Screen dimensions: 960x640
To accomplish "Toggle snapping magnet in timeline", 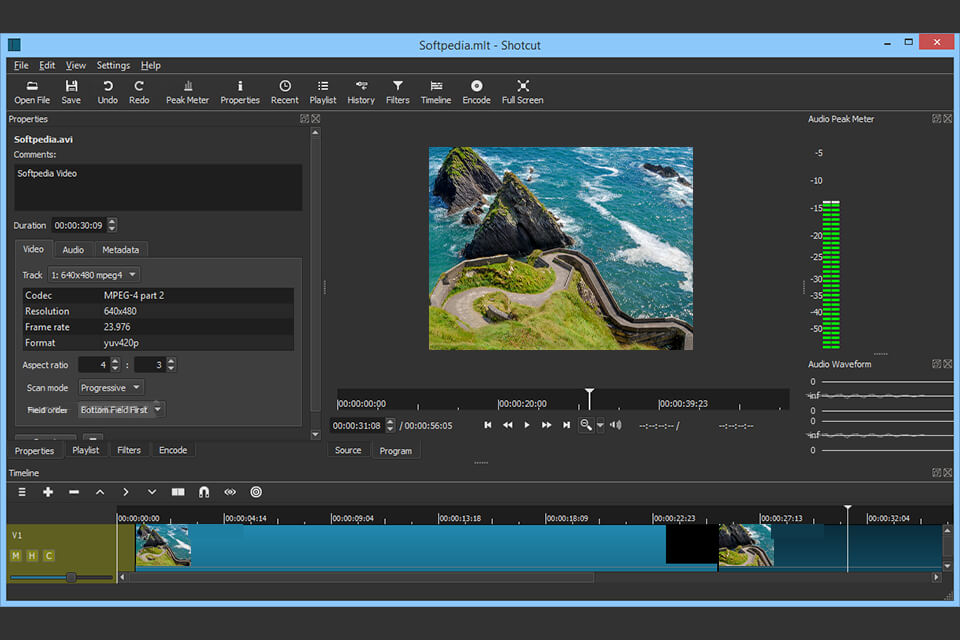I will 204,492.
